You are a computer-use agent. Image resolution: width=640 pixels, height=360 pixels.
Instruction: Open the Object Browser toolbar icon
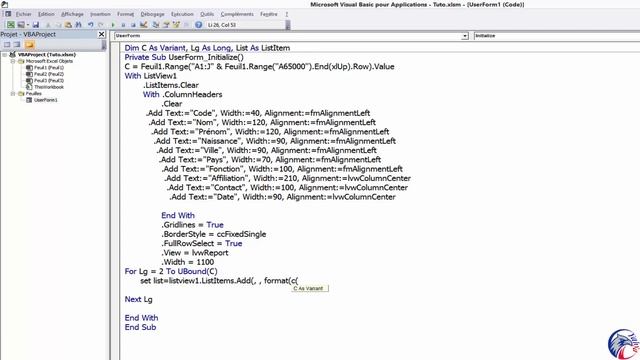click(176, 25)
